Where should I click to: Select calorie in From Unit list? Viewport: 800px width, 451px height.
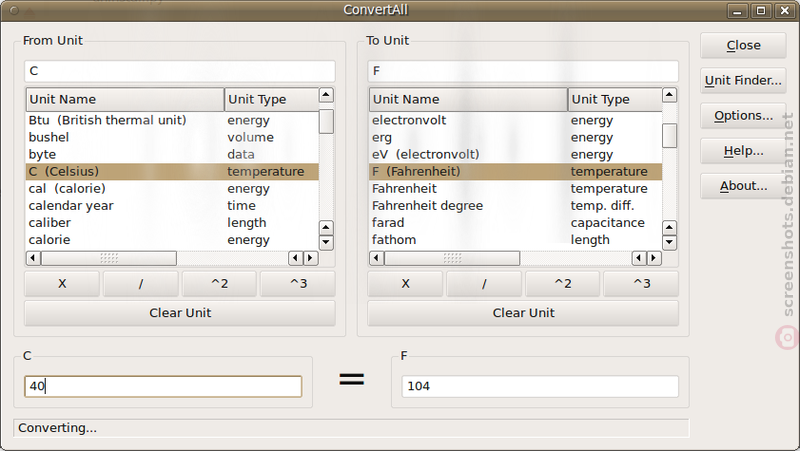(172, 240)
